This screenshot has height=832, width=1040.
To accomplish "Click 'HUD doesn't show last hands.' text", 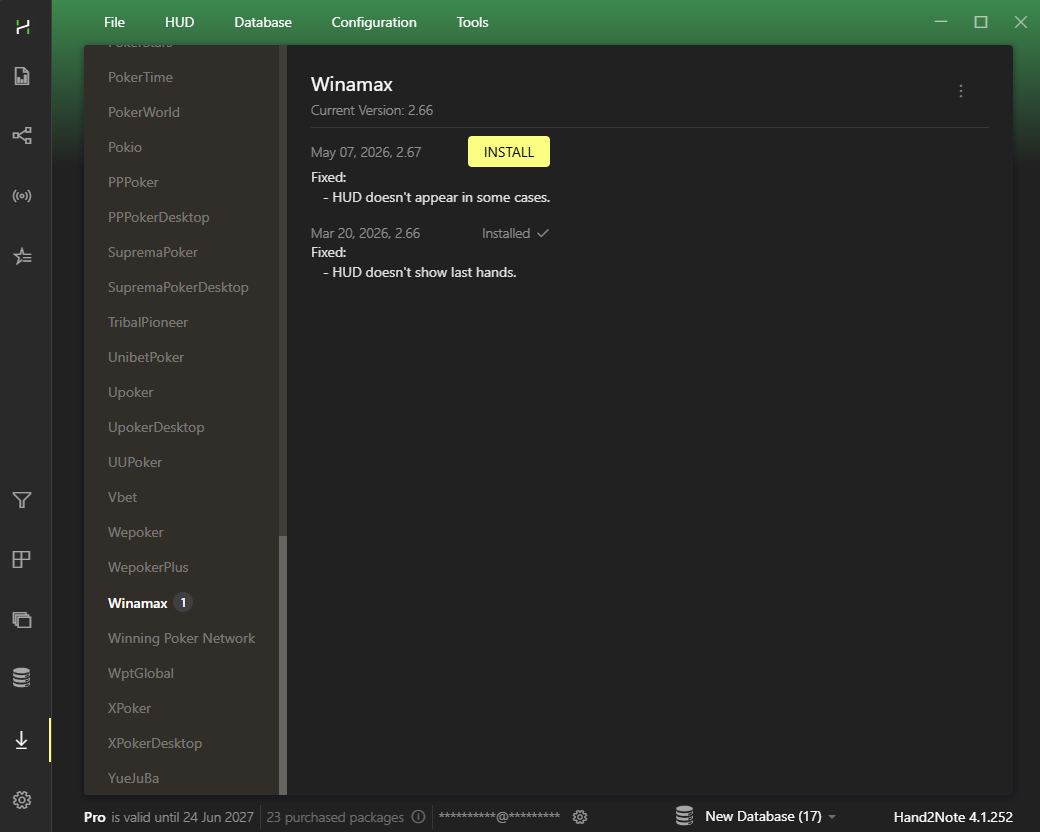I will [424, 273].
